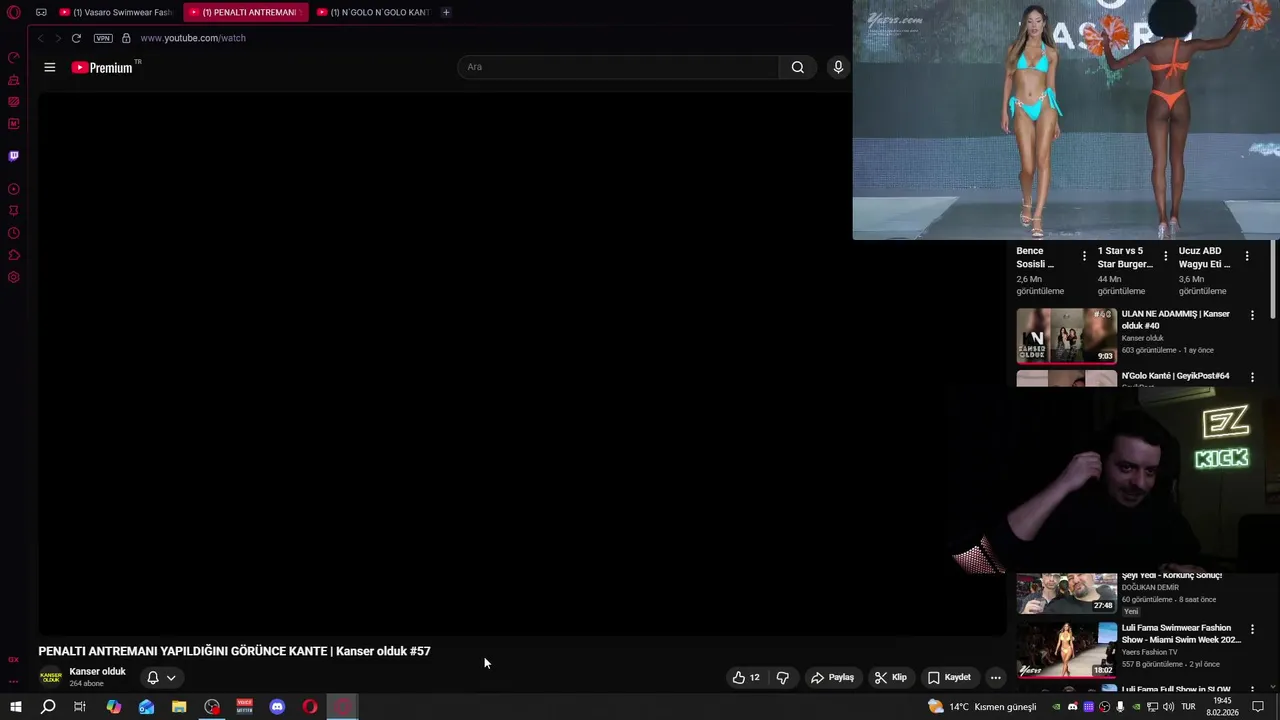The image size is (1280, 720).
Task: Like the video thumbs up button
Action: point(746,678)
